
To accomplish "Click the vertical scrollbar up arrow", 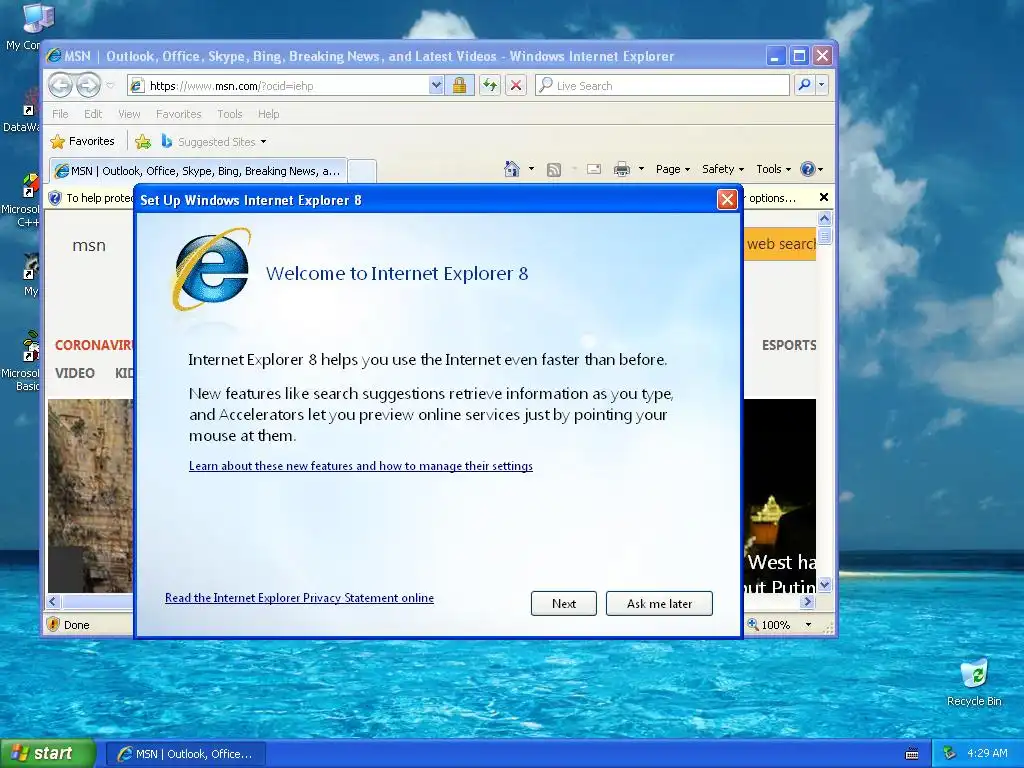I will 824,218.
